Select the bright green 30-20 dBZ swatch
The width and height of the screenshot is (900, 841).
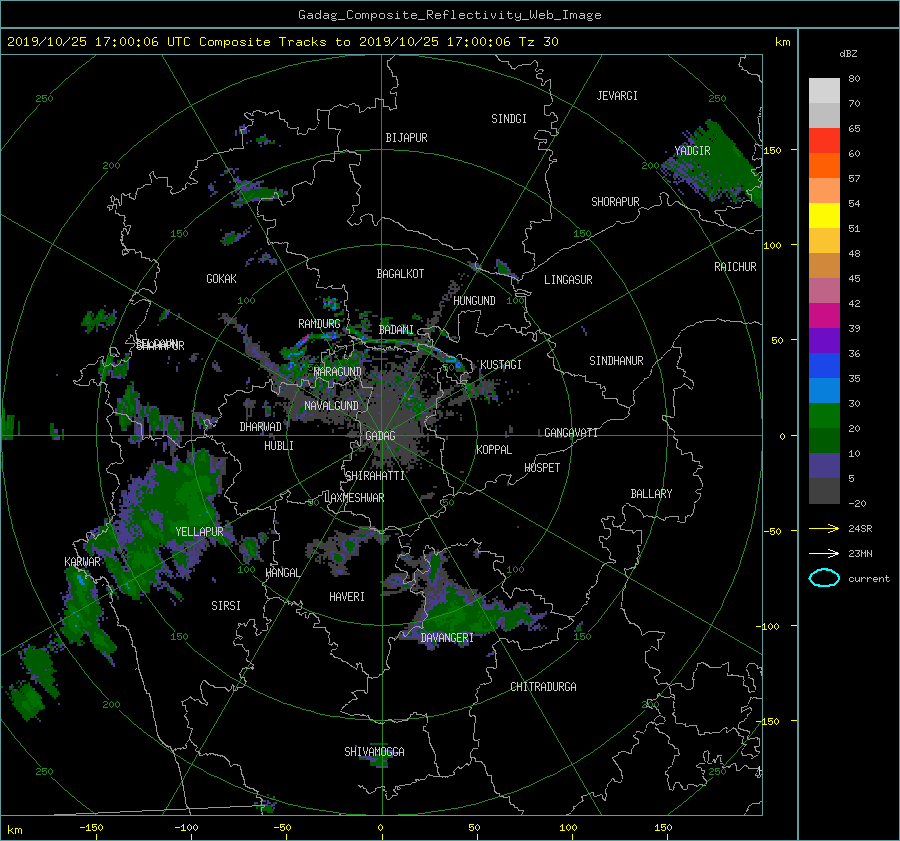click(x=824, y=416)
